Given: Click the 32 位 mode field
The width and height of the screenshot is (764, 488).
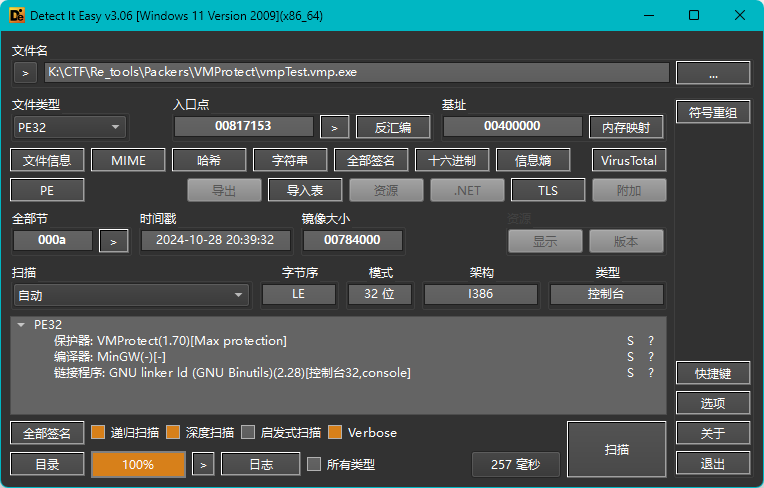Looking at the screenshot, I should (x=380, y=294).
